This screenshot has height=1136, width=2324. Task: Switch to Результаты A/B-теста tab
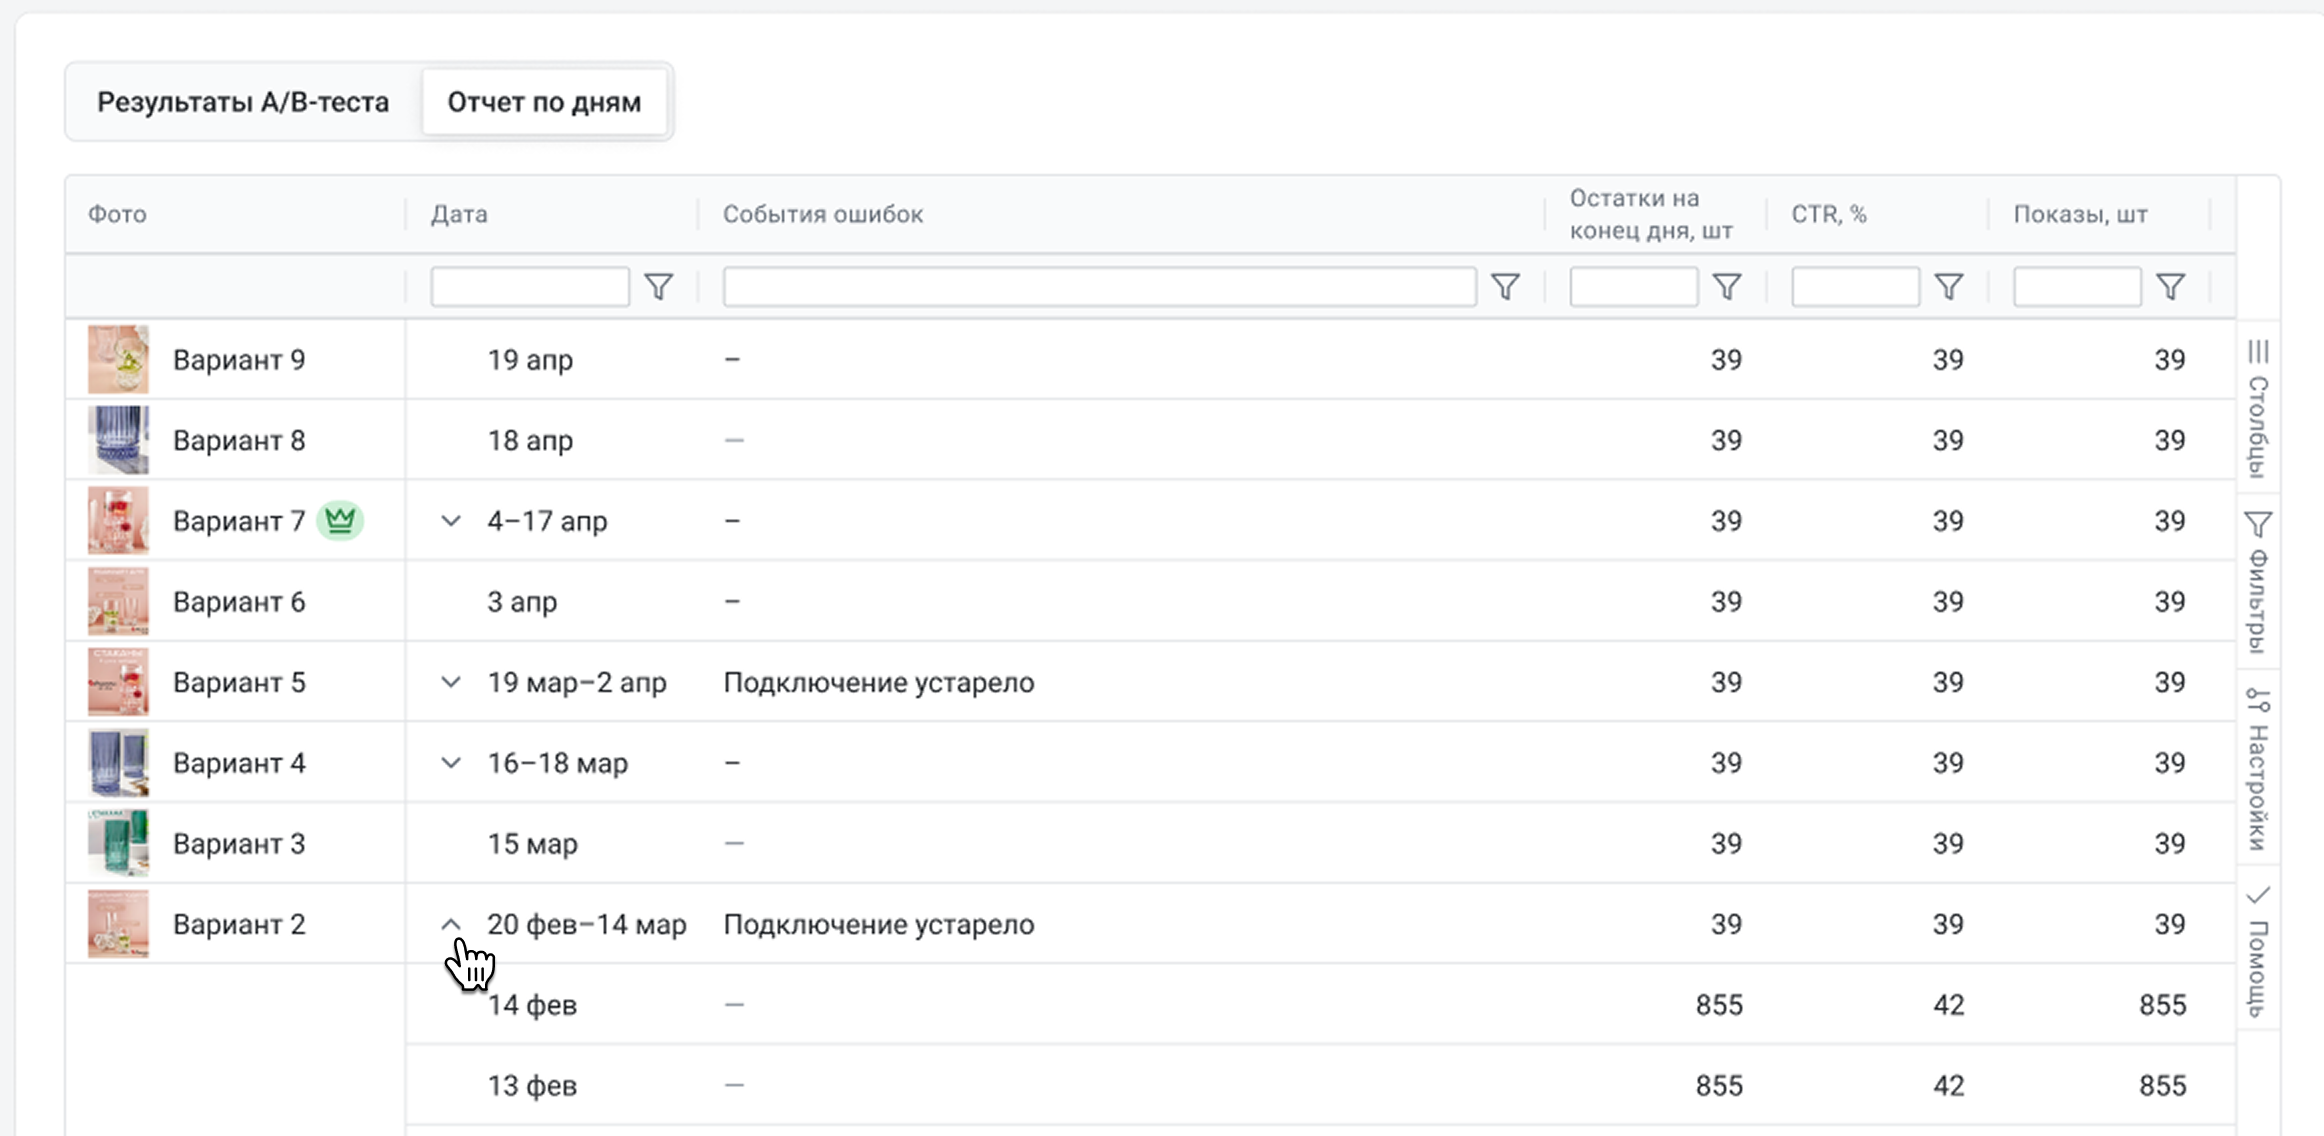[243, 102]
